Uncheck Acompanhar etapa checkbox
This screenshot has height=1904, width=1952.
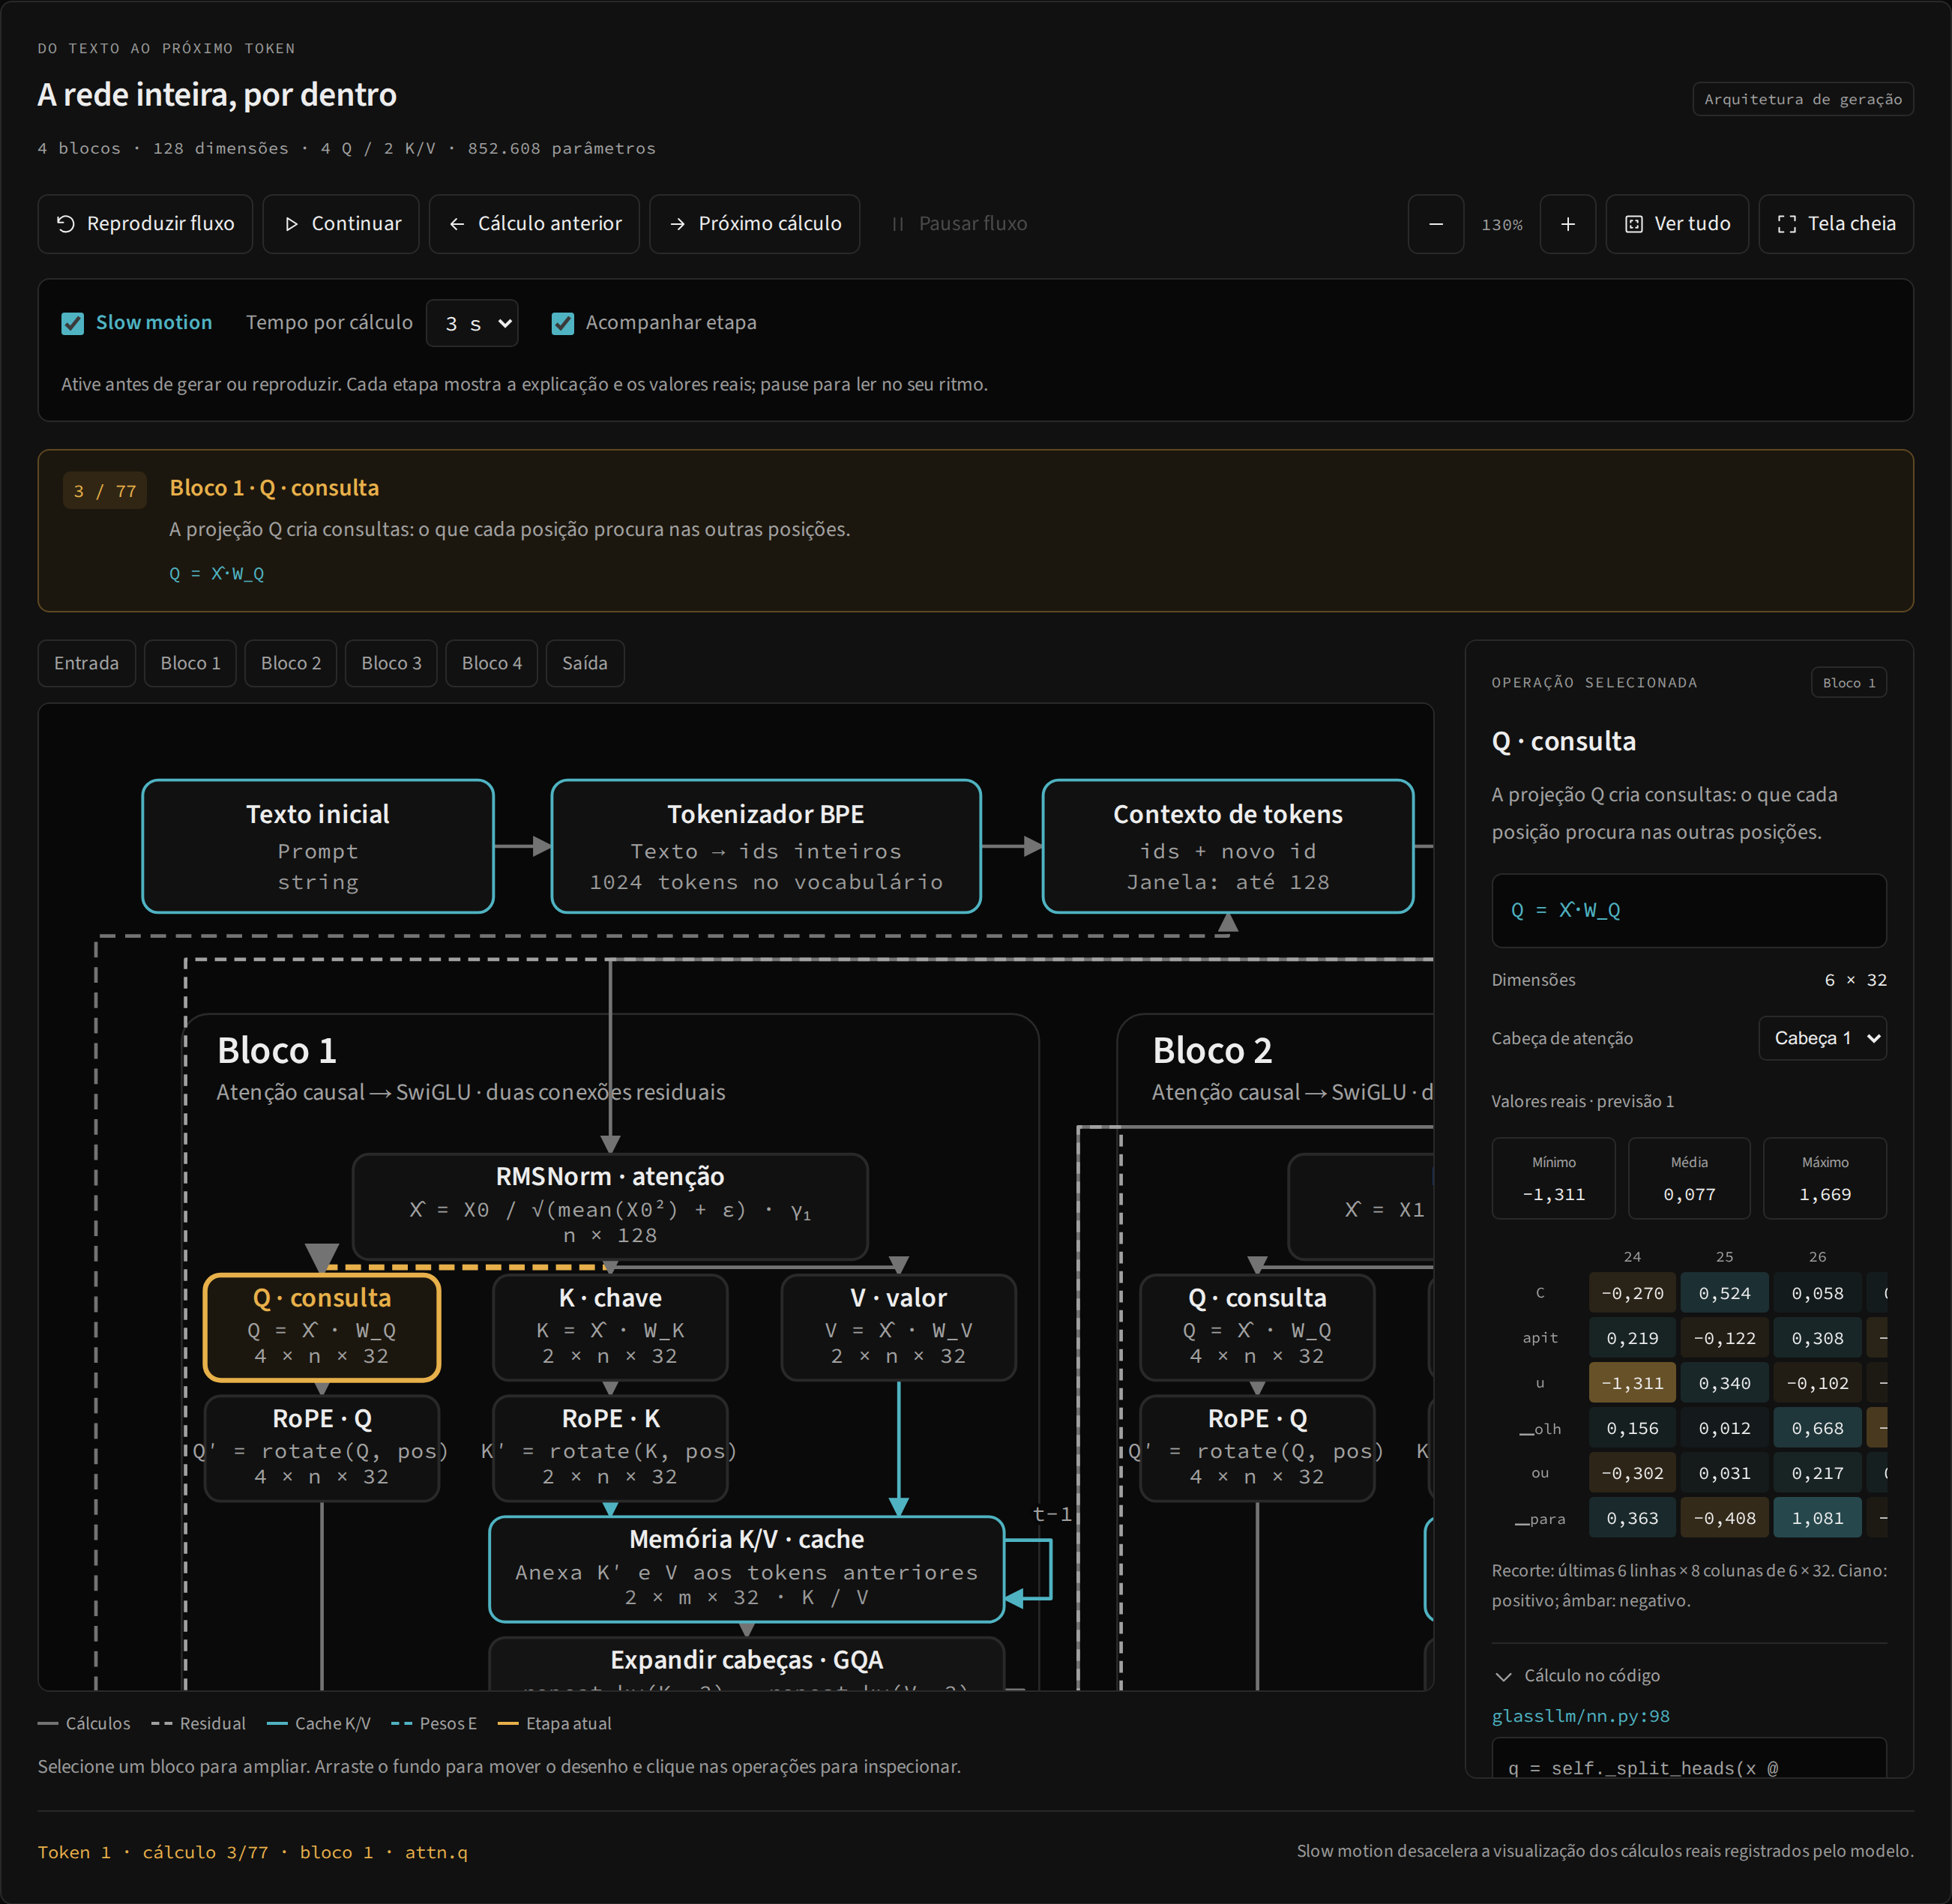pos(563,323)
